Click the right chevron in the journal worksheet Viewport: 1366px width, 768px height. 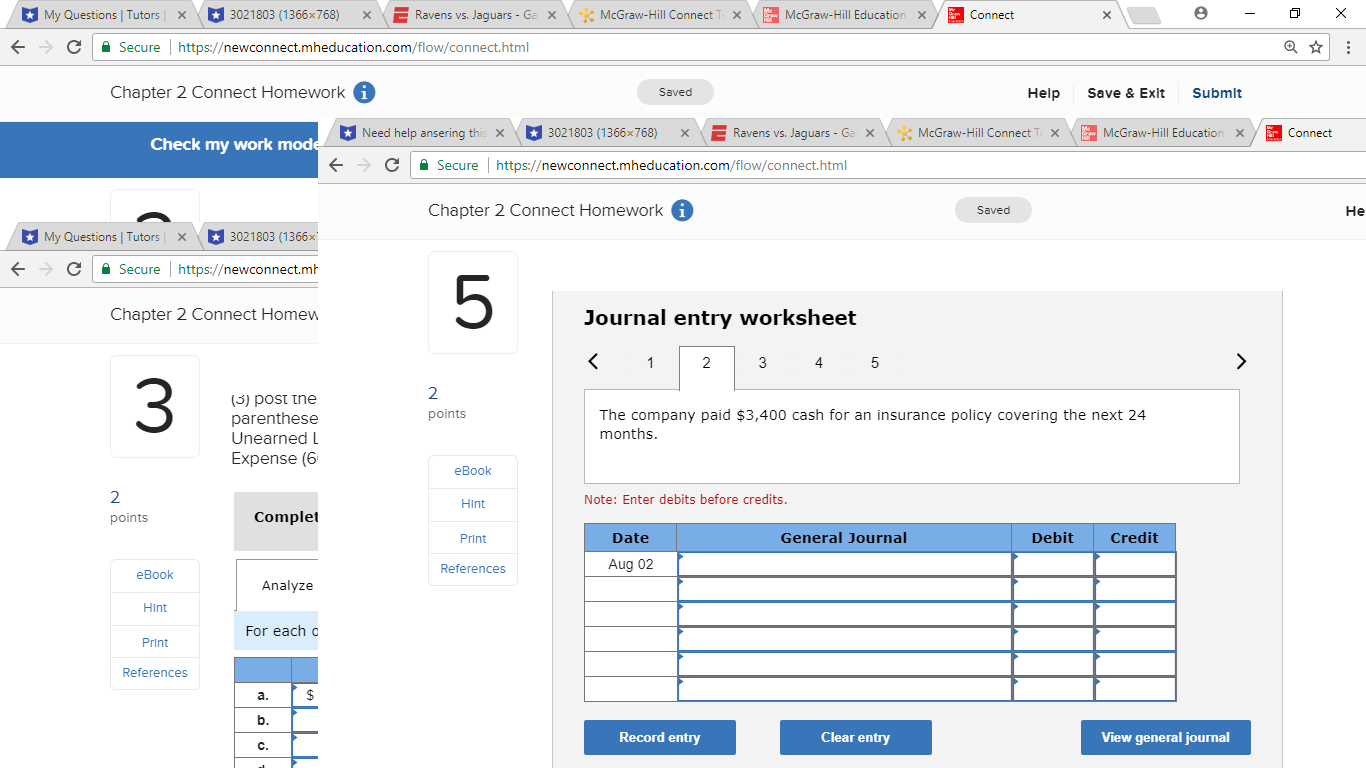click(x=1241, y=361)
